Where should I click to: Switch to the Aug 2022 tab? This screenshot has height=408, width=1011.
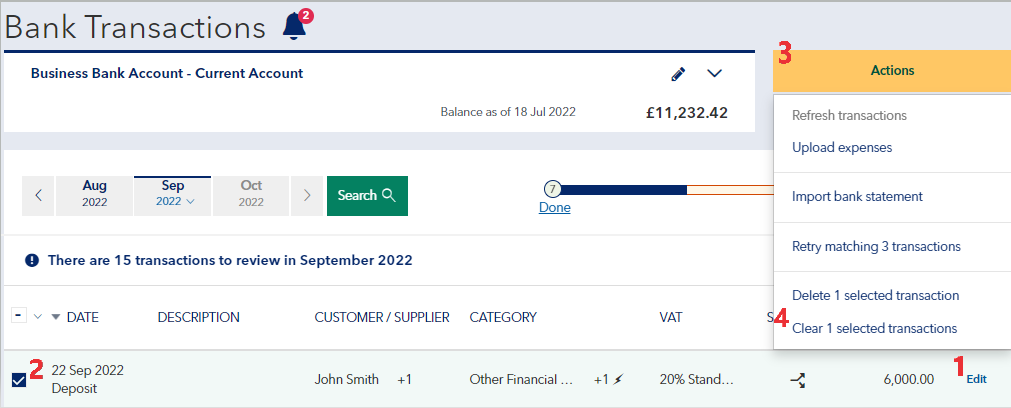(x=94, y=195)
